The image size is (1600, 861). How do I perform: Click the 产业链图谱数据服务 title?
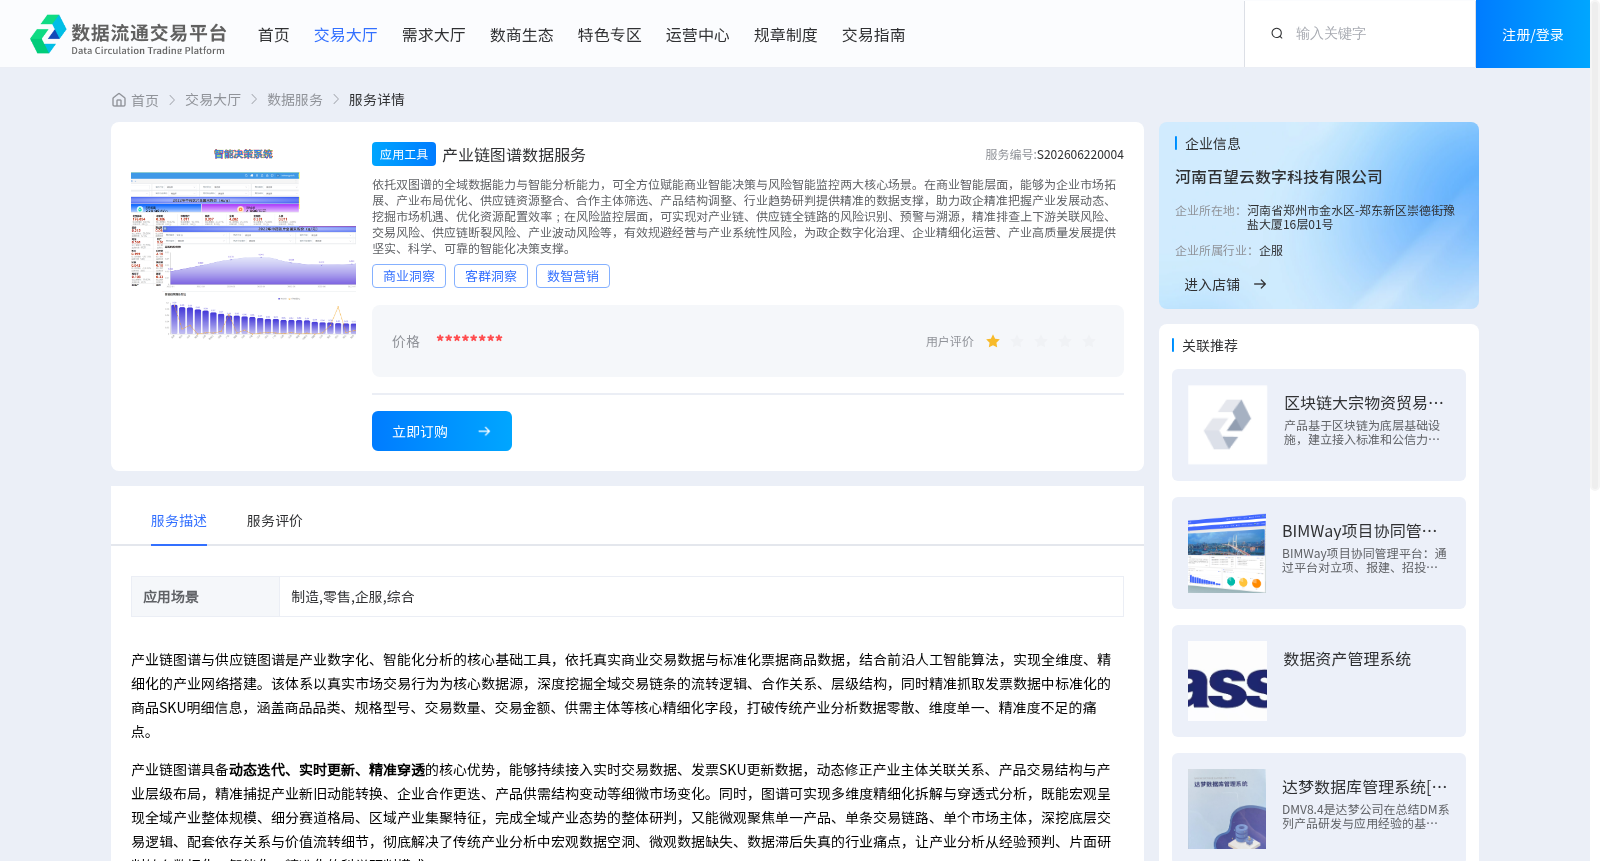pyautogui.click(x=514, y=155)
